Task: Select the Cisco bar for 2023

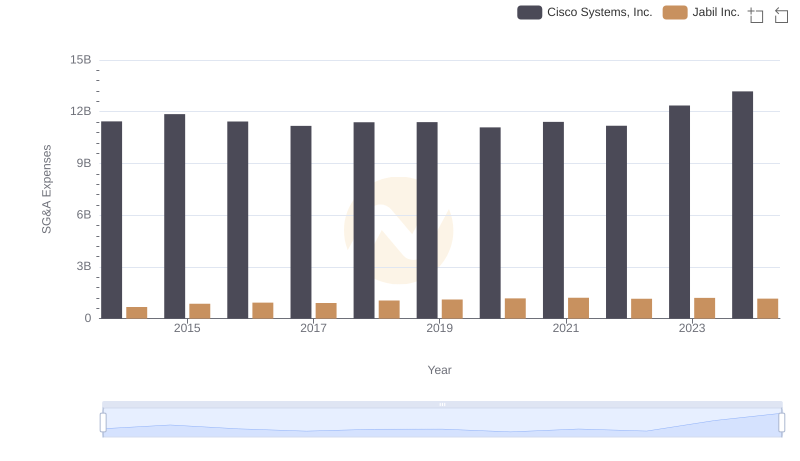Action: (x=679, y=212)
